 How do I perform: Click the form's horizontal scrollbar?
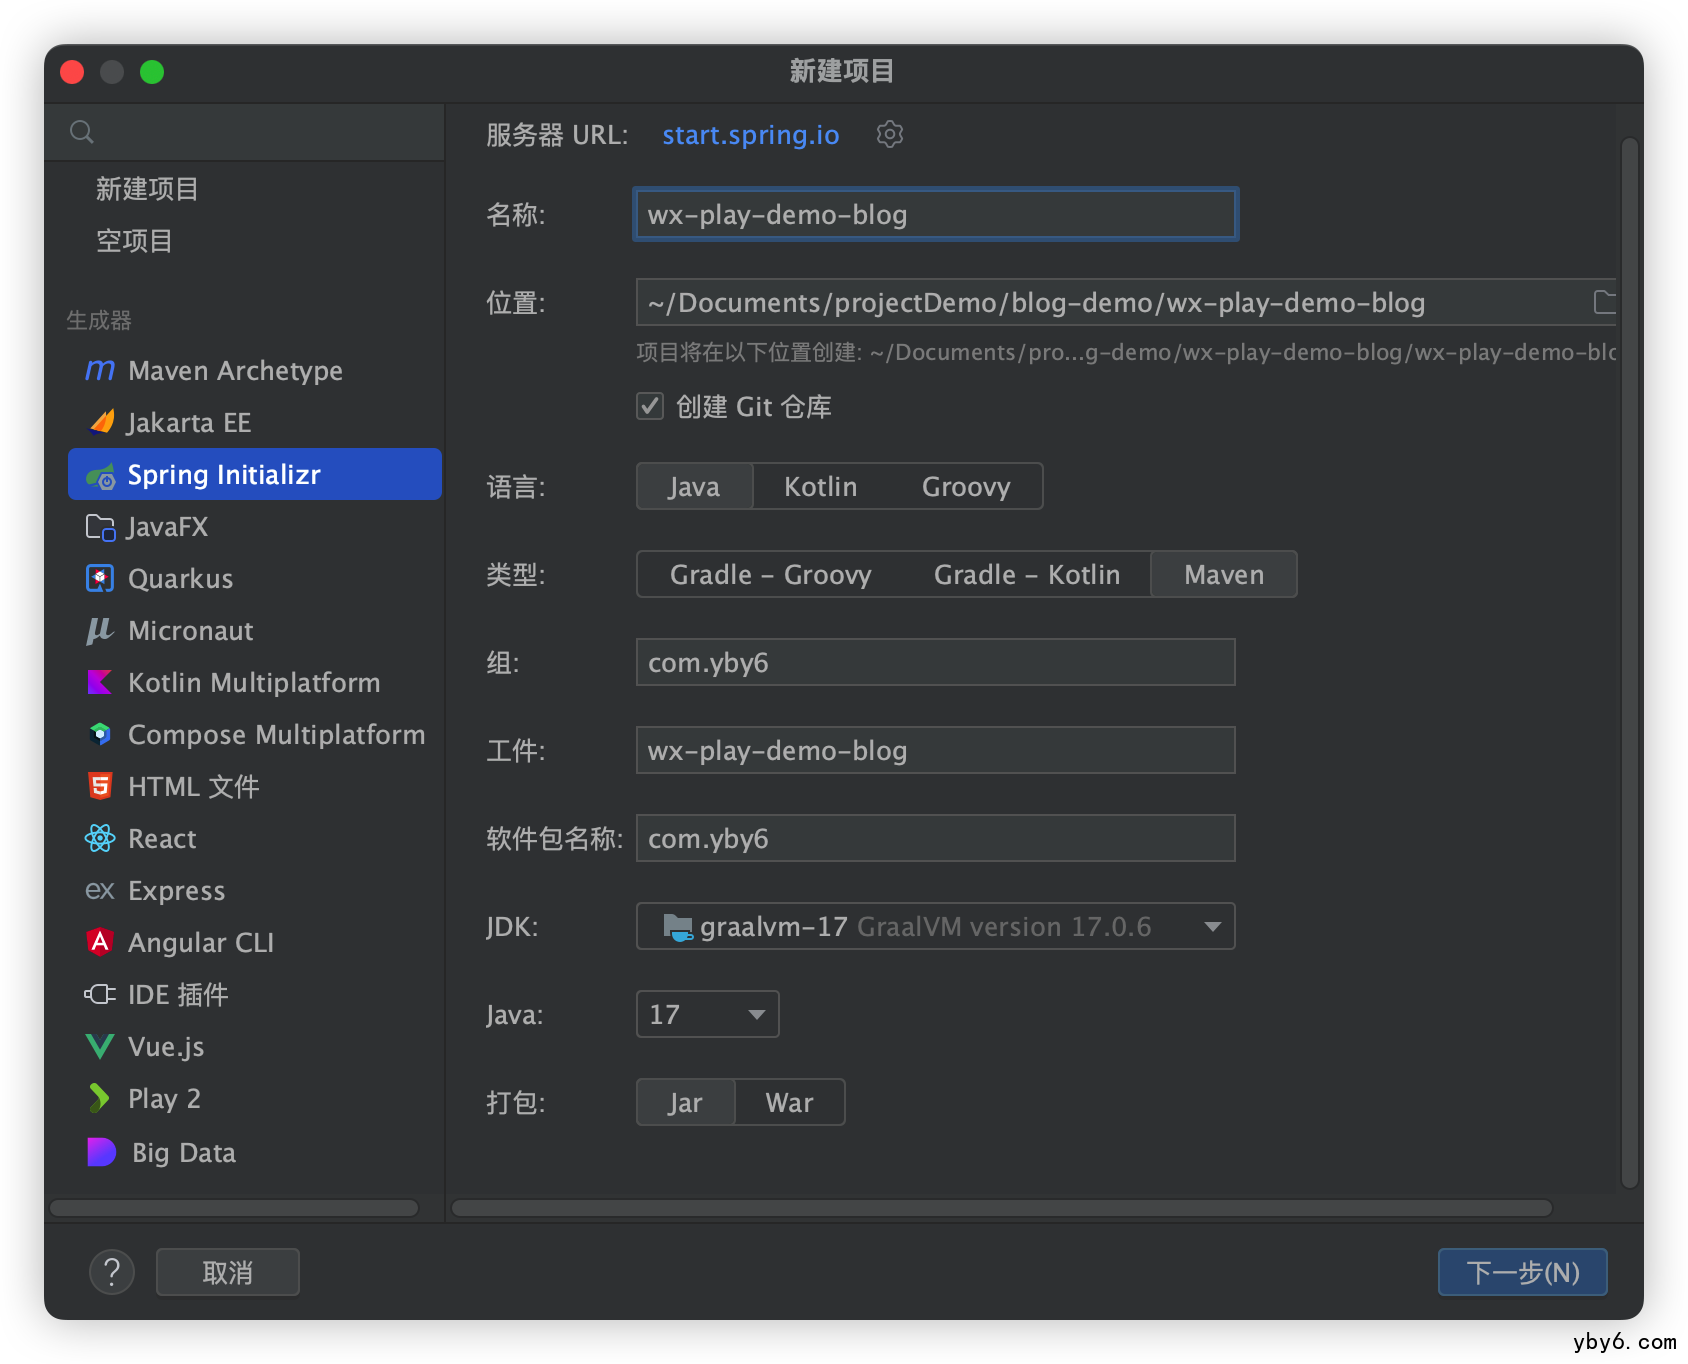coord(1002,1208)
